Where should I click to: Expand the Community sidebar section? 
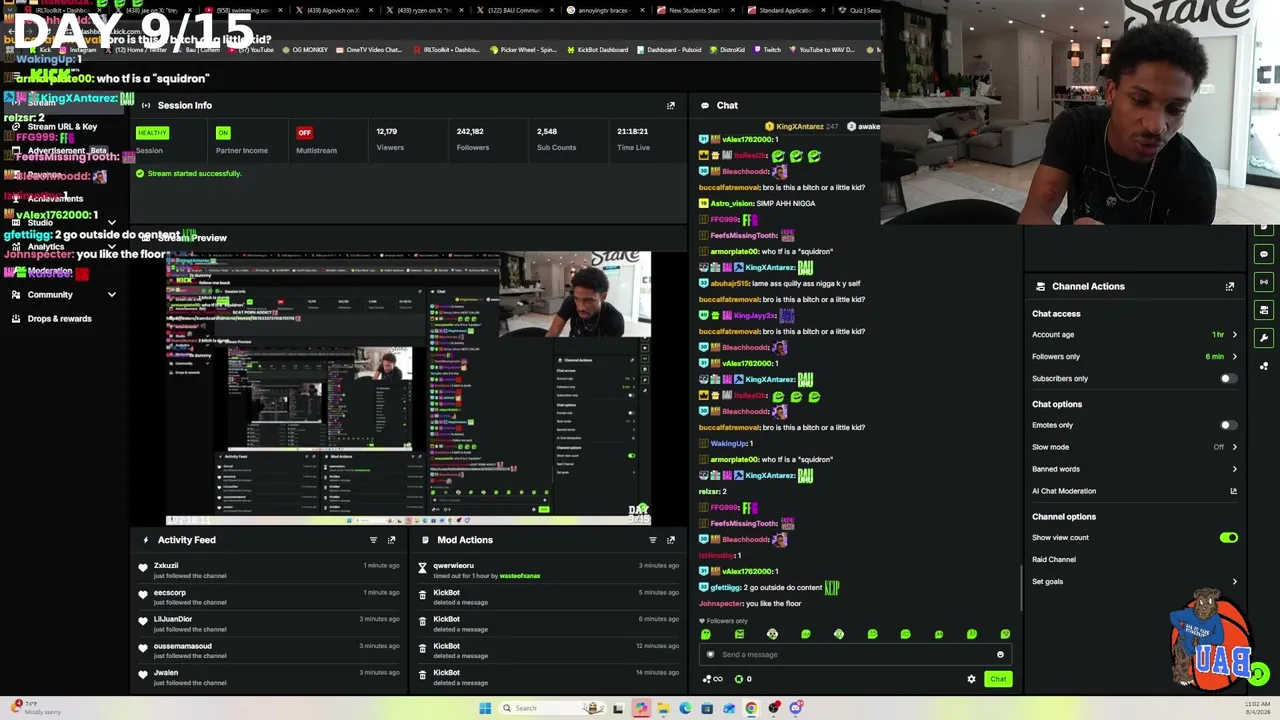click(x=112, y=295)
